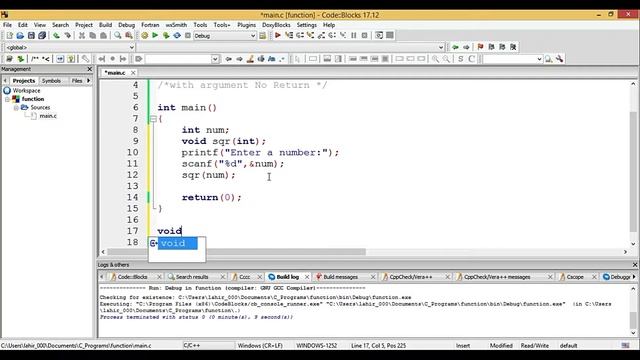Click the letter S toolbar icon

click(x=460, y=59)
